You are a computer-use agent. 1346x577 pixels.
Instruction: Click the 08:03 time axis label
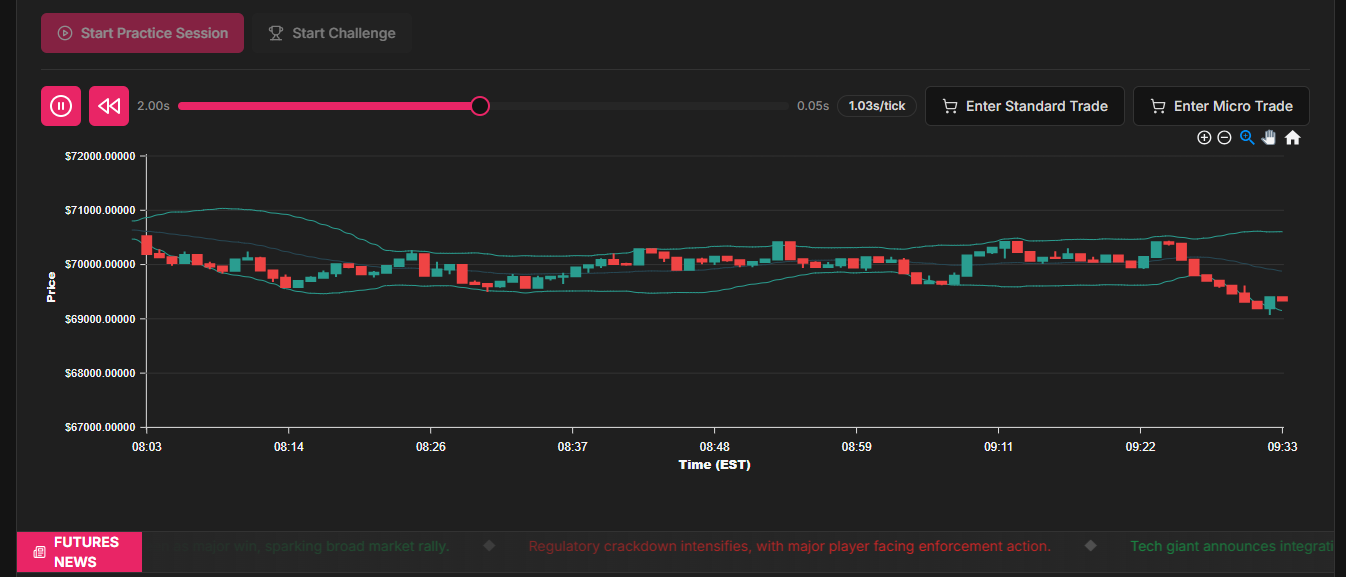147,447
